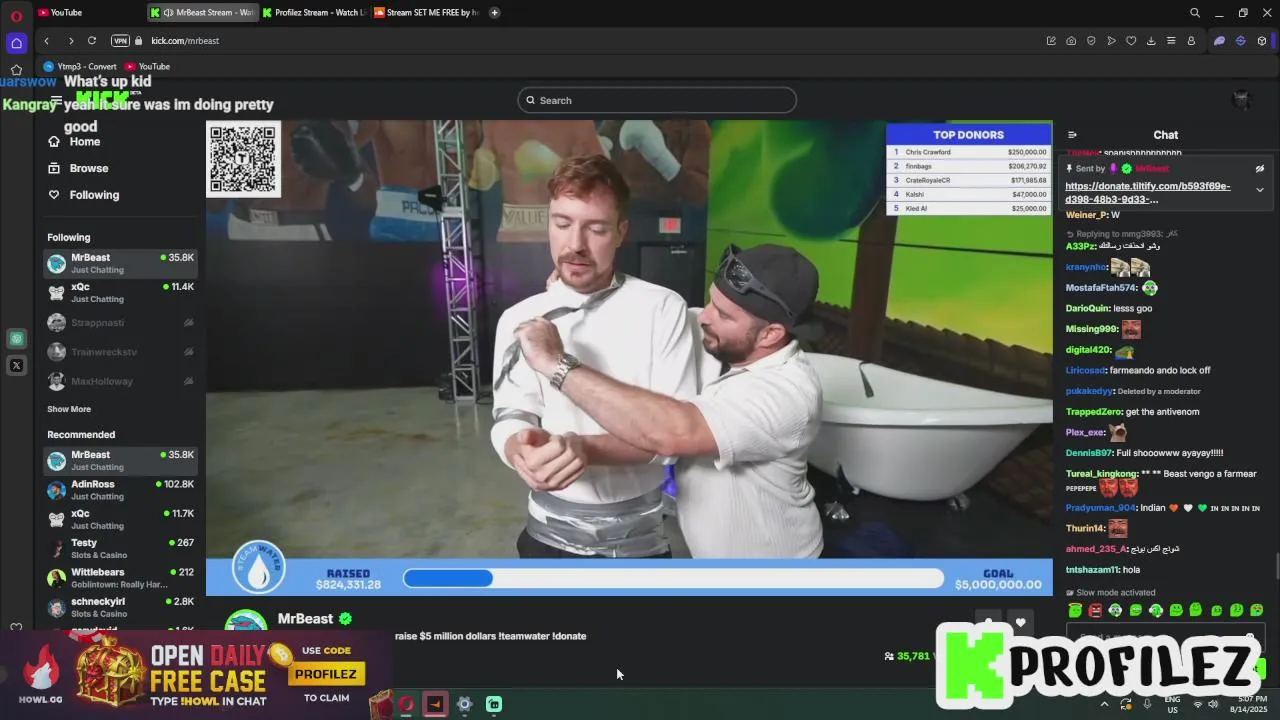Click the chat scrollbar at right edge
Screen dimensions: 1280x720
(x=1276, y=565)
